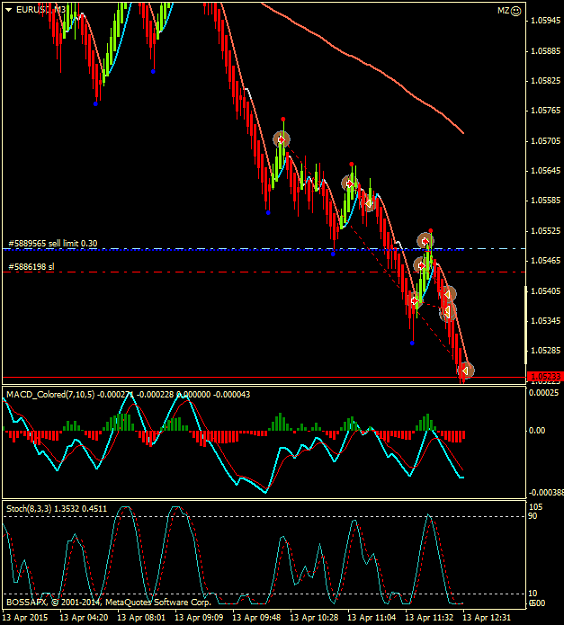This screenshot has height=625, width=564.
Task: Click the 13 Apr 11:04 time label
Action: coord(371,618)
